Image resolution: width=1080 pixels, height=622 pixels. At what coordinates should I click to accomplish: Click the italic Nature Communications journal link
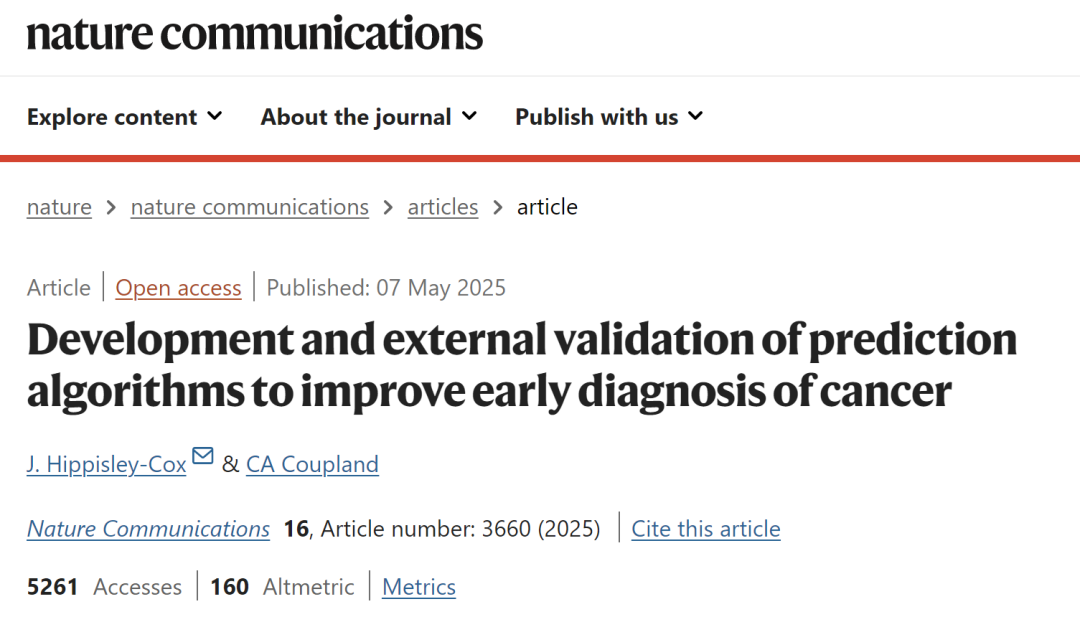pos(148,529)
